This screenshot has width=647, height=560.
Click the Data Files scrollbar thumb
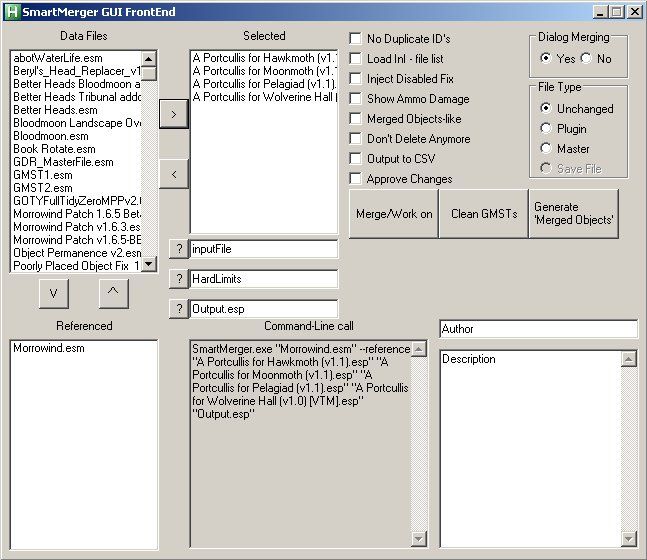(149, 73)
